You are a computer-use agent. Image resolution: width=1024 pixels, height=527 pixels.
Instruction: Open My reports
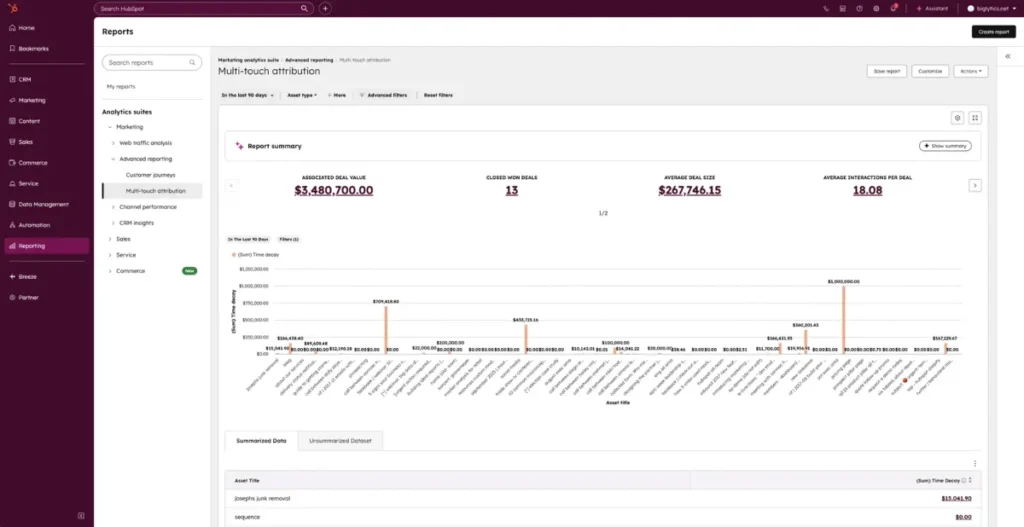pos(121,87)
